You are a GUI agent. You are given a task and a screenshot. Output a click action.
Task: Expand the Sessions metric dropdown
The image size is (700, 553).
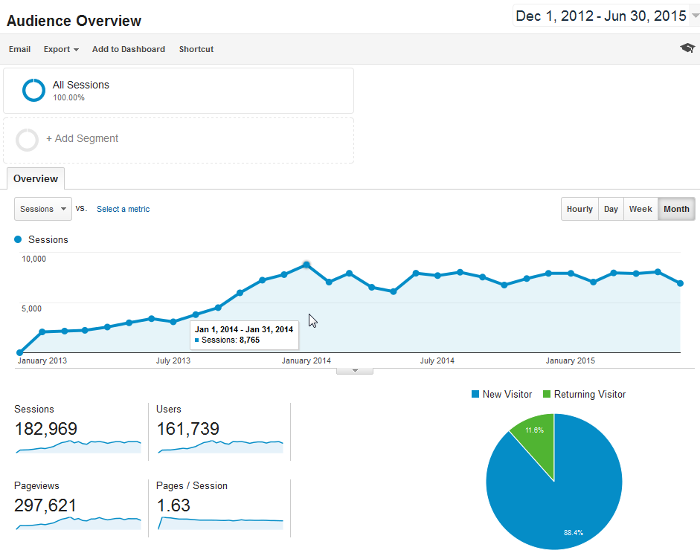pos(43,209)
